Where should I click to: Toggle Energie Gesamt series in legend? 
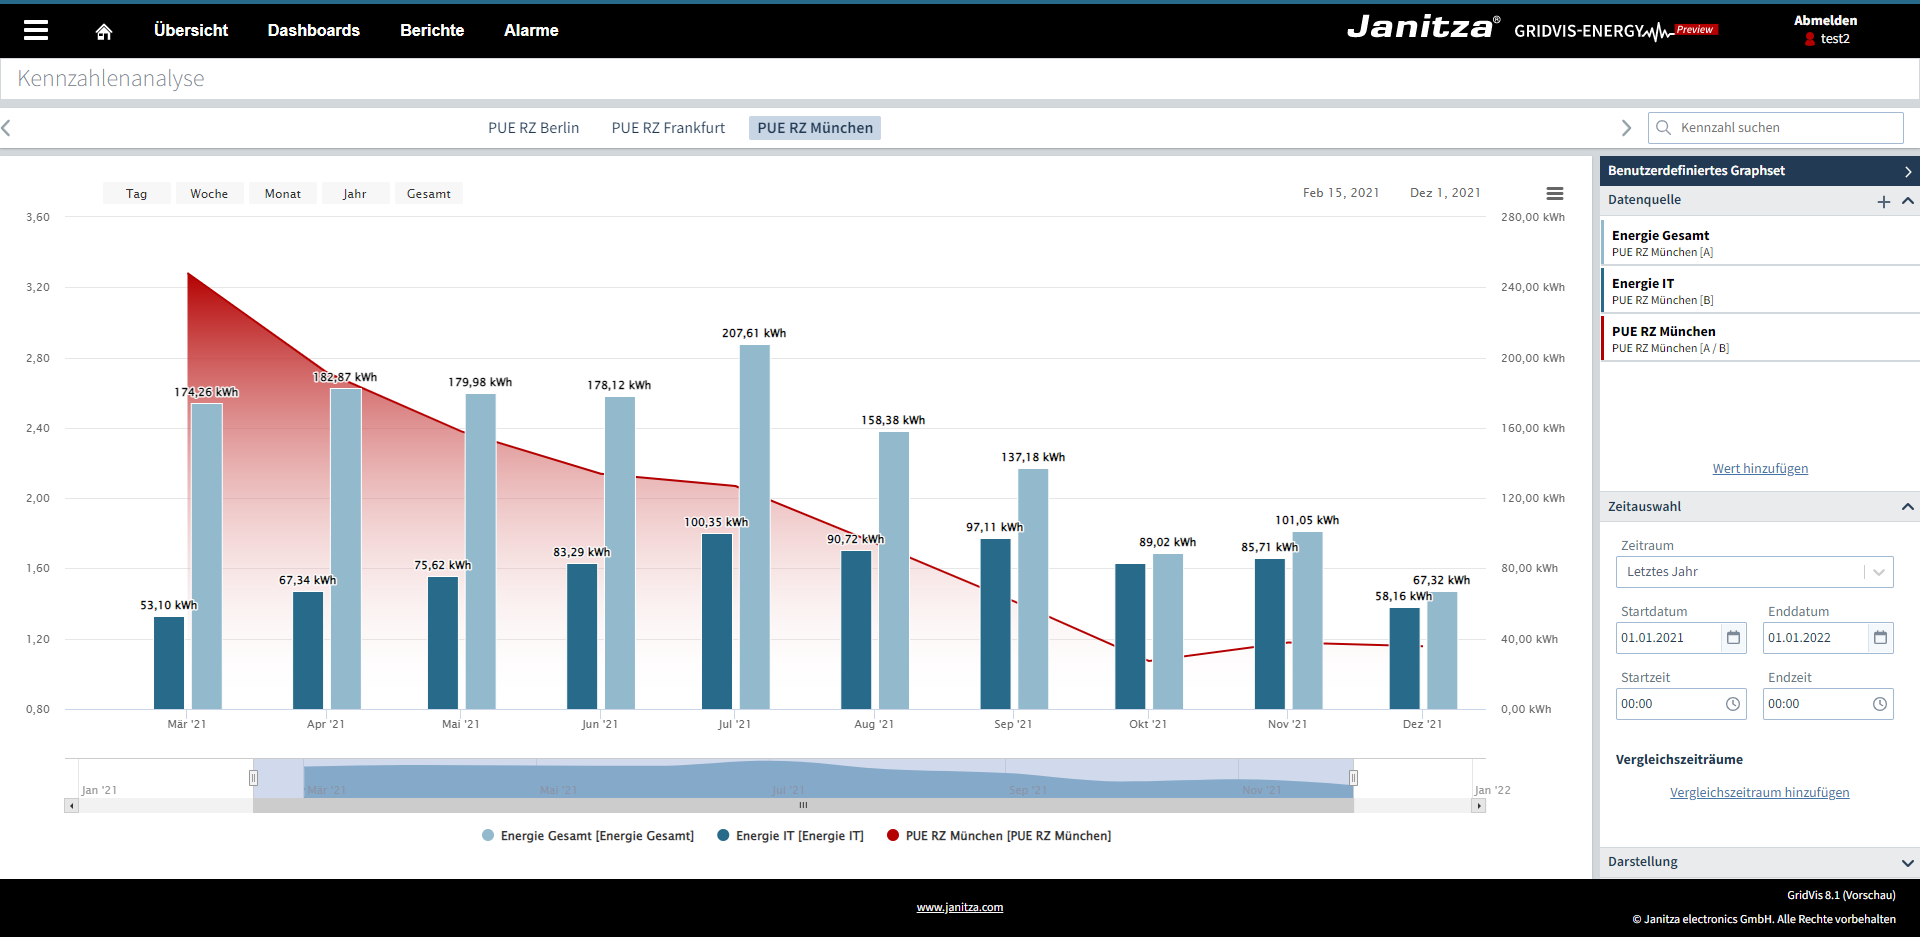pos(588,836)
